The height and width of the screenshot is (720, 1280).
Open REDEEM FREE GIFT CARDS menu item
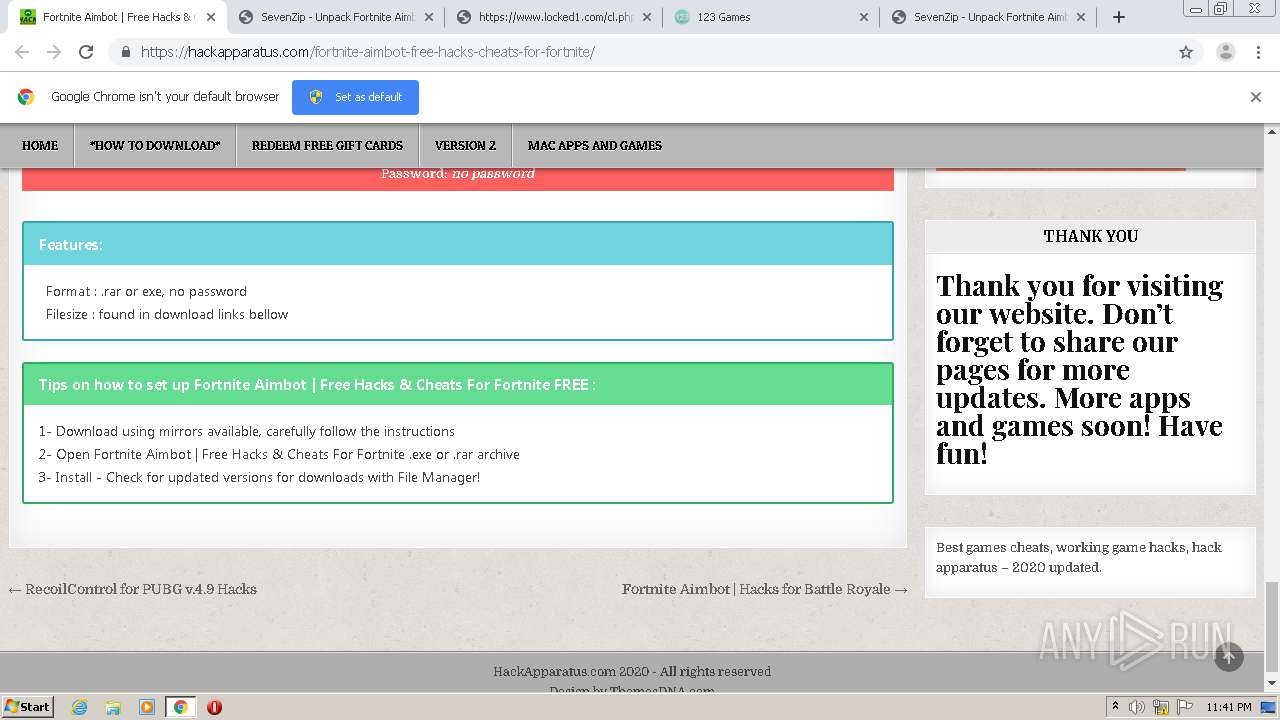tap(327, 145)
